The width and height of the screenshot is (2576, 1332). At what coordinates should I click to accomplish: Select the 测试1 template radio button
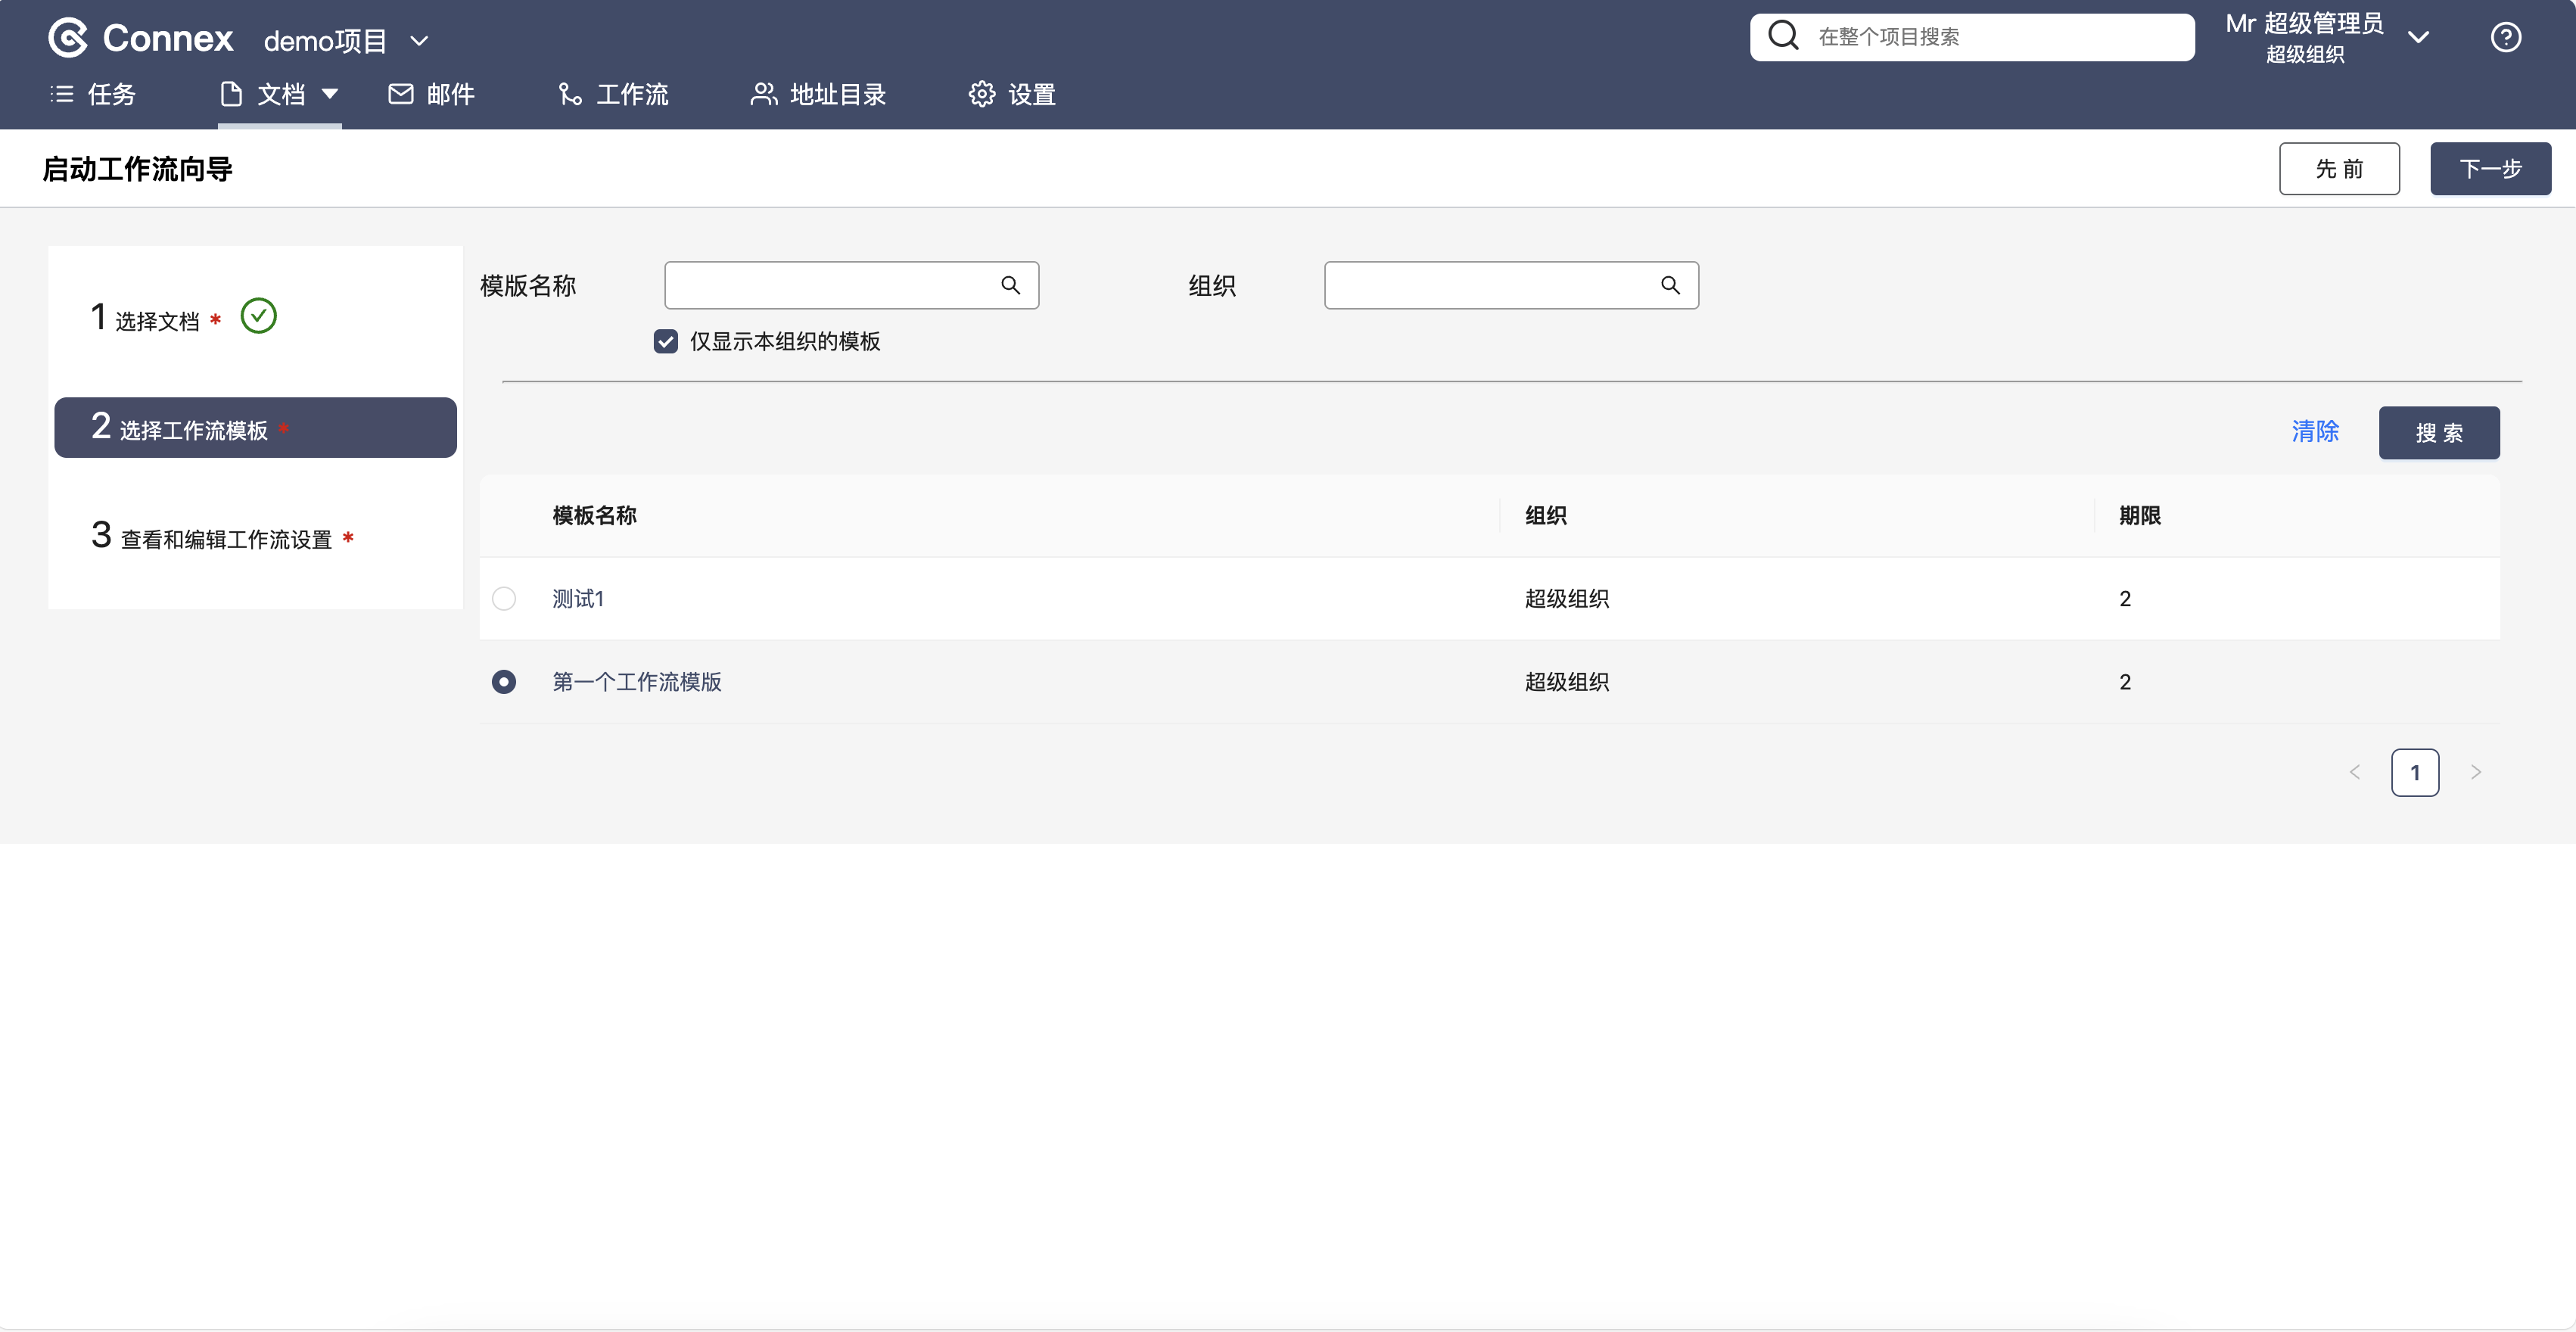click(504, 599)
